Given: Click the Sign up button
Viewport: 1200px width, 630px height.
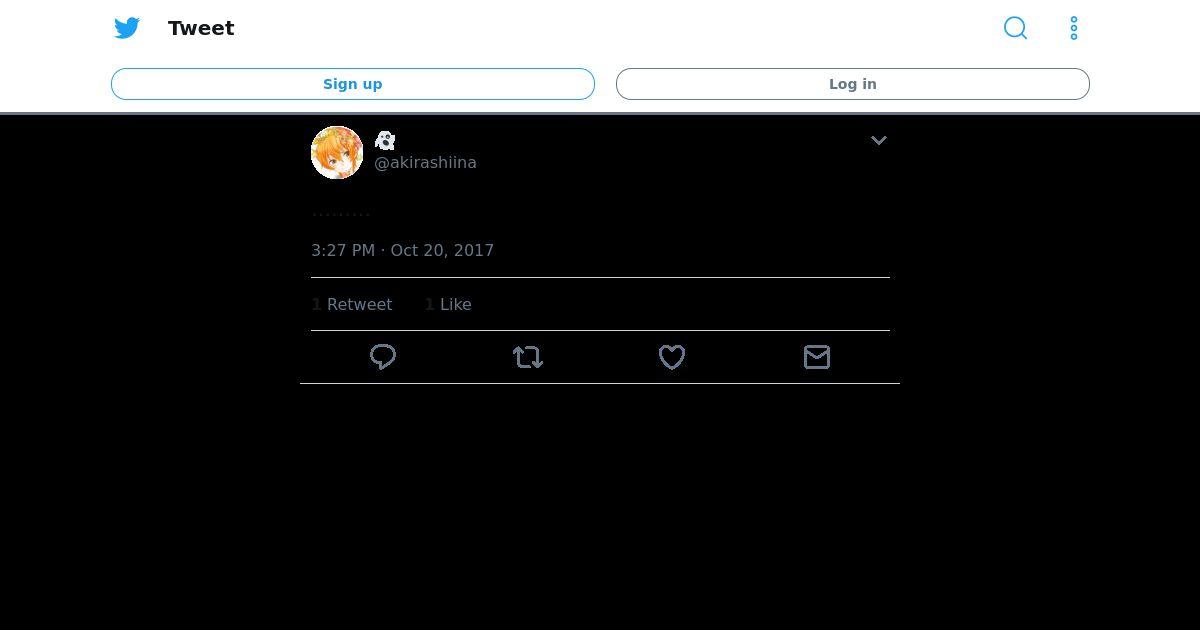Looking at the screenshot, I should tap(353, 84).
